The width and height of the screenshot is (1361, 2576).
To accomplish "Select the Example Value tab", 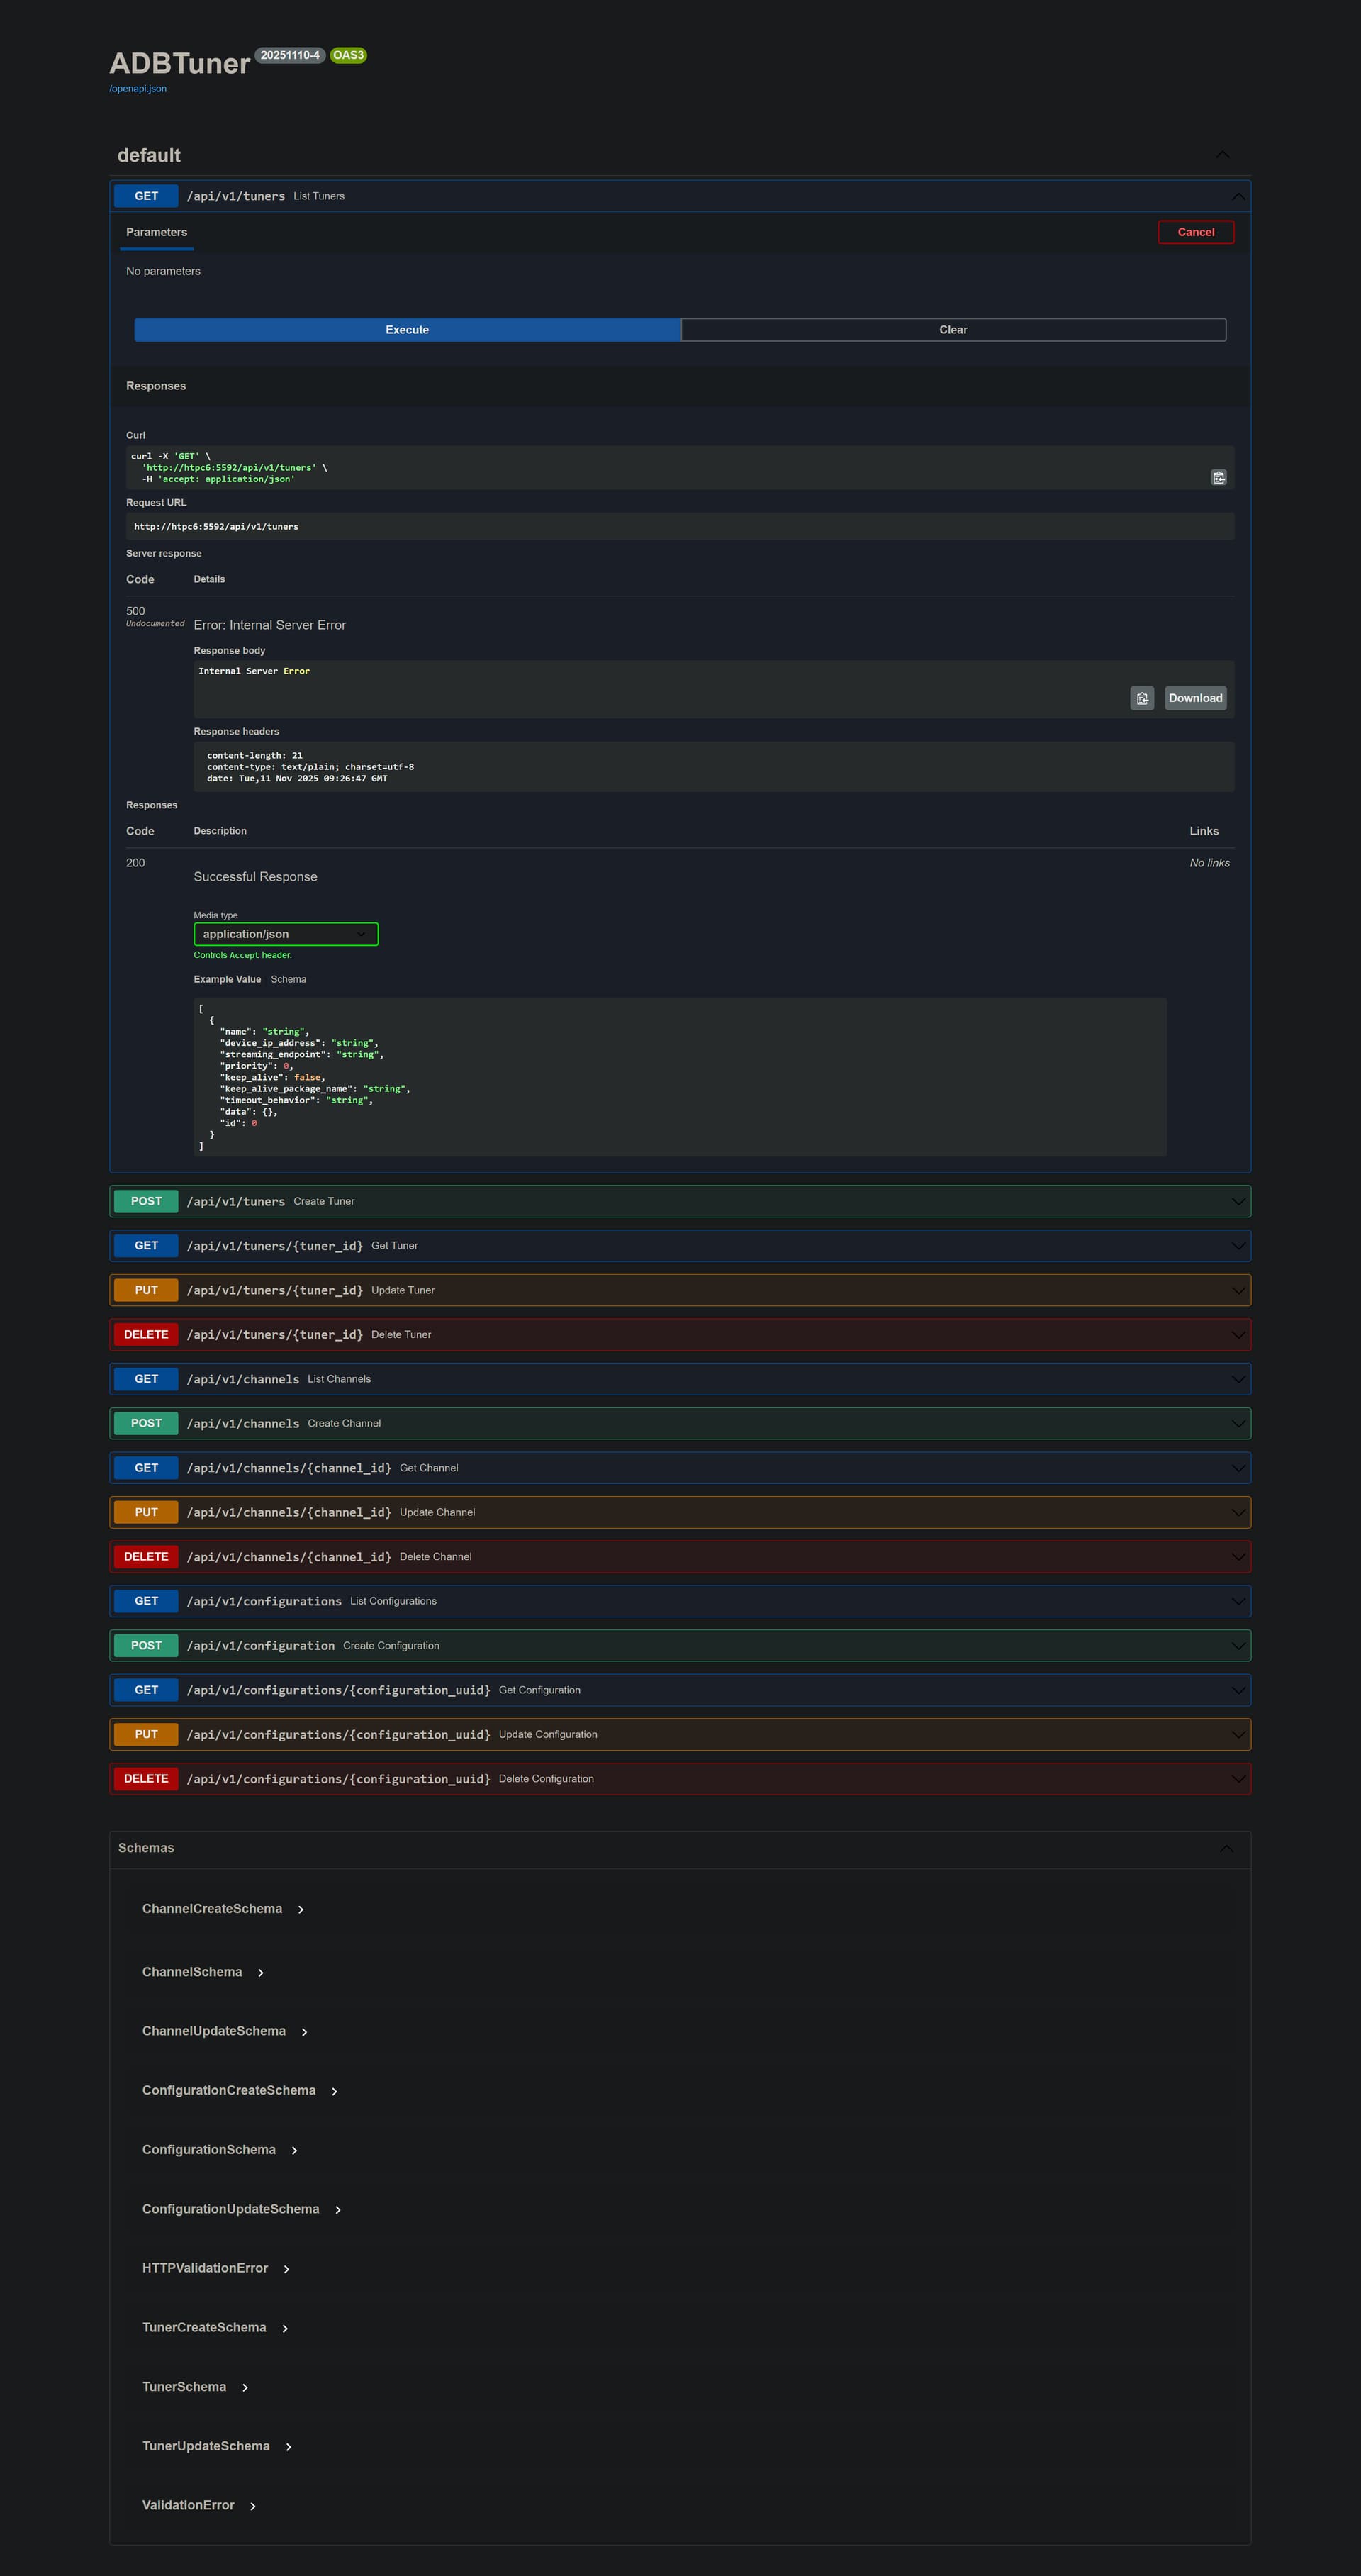I will click(227, 979).
